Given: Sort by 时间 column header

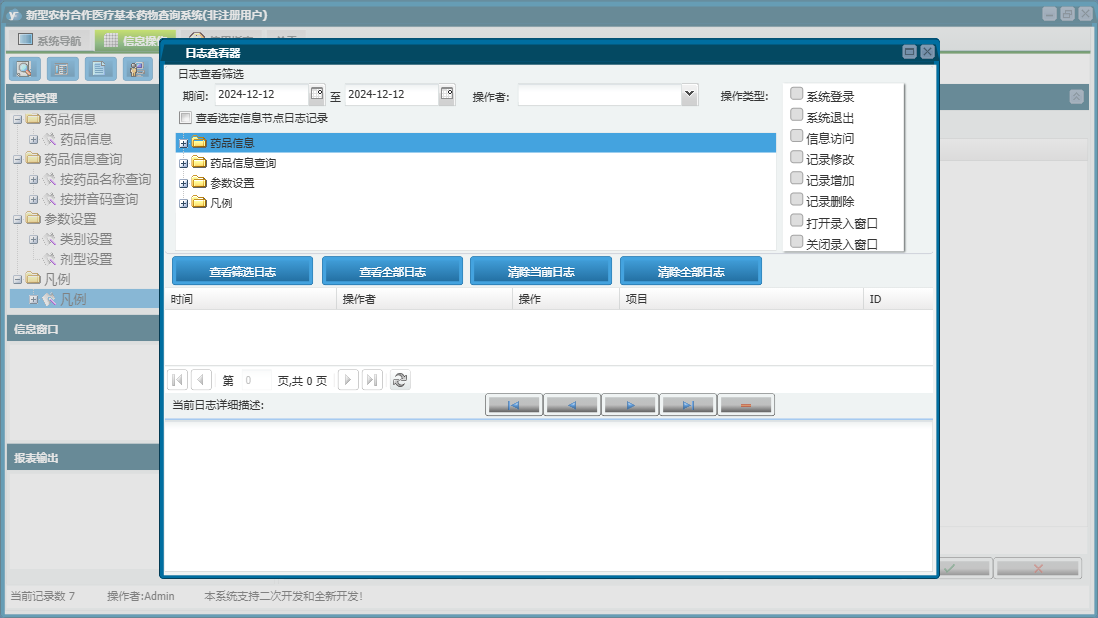Looking at the screenshot, I should [x=251, y=299].
